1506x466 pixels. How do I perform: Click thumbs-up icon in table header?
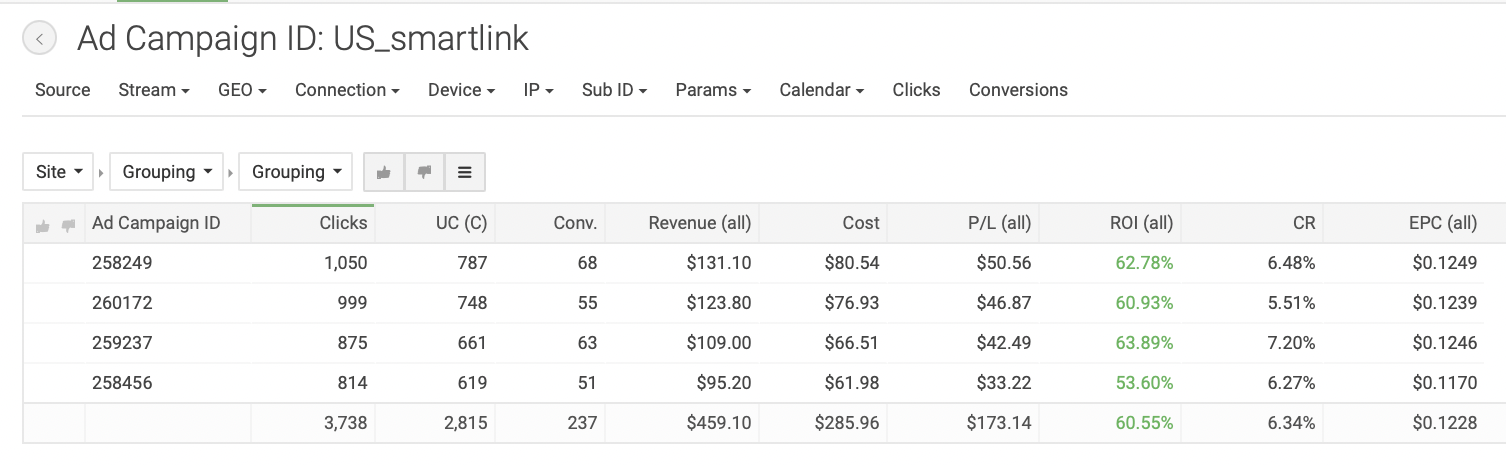[42, 224]
